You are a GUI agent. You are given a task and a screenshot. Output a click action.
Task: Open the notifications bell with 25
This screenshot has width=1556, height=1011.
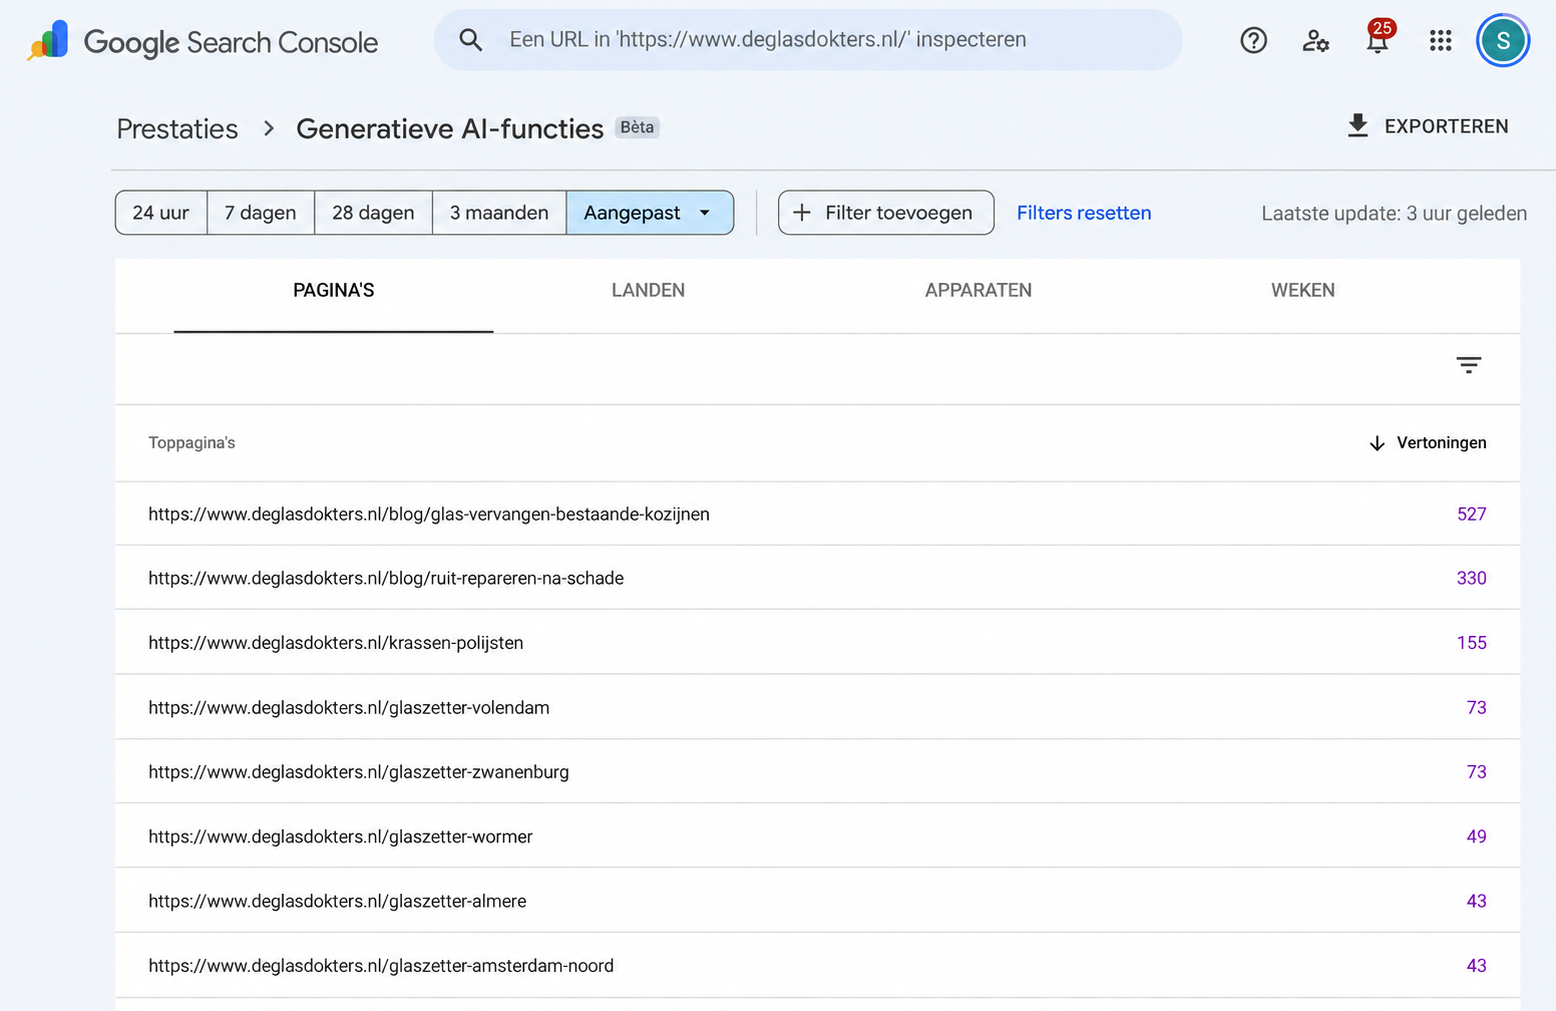(1378, 38)
